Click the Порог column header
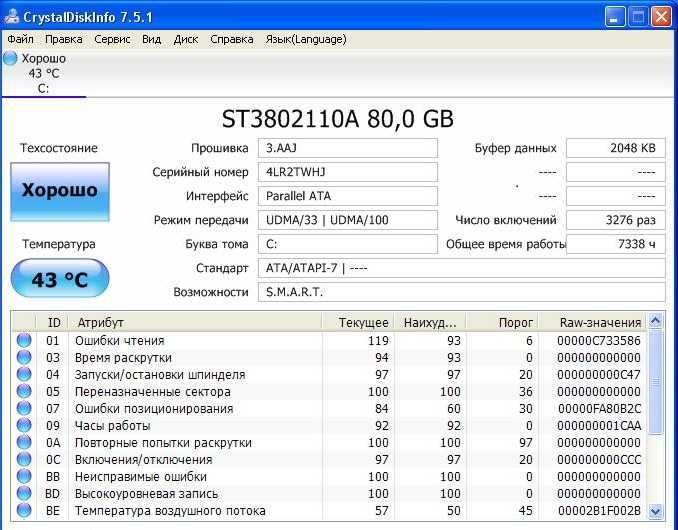The image size is (678, 530). pos(502,322)
